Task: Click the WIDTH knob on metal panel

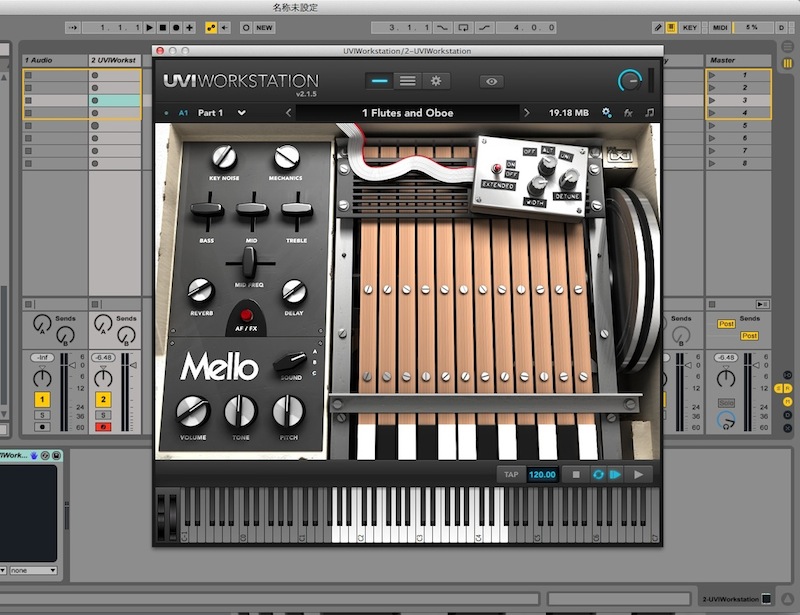Action: tap(537, 185)
